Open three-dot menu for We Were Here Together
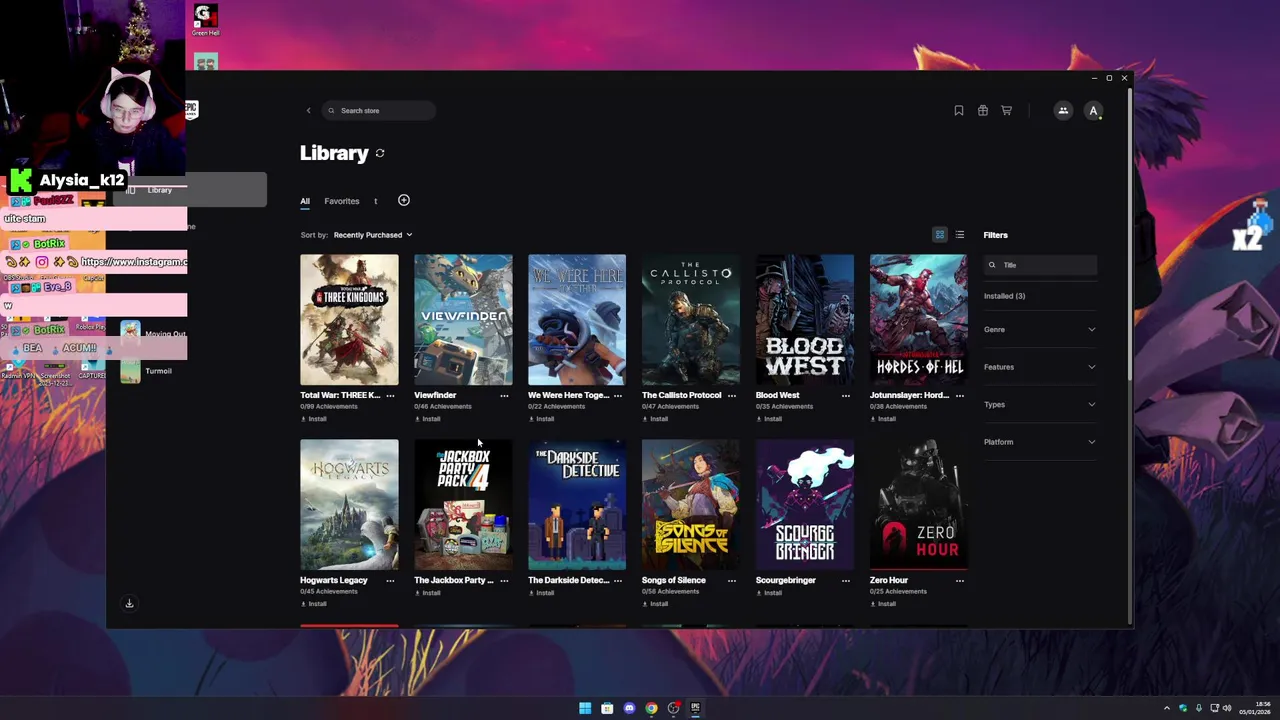Screen dimensions: 1280x720 (618, 396)
